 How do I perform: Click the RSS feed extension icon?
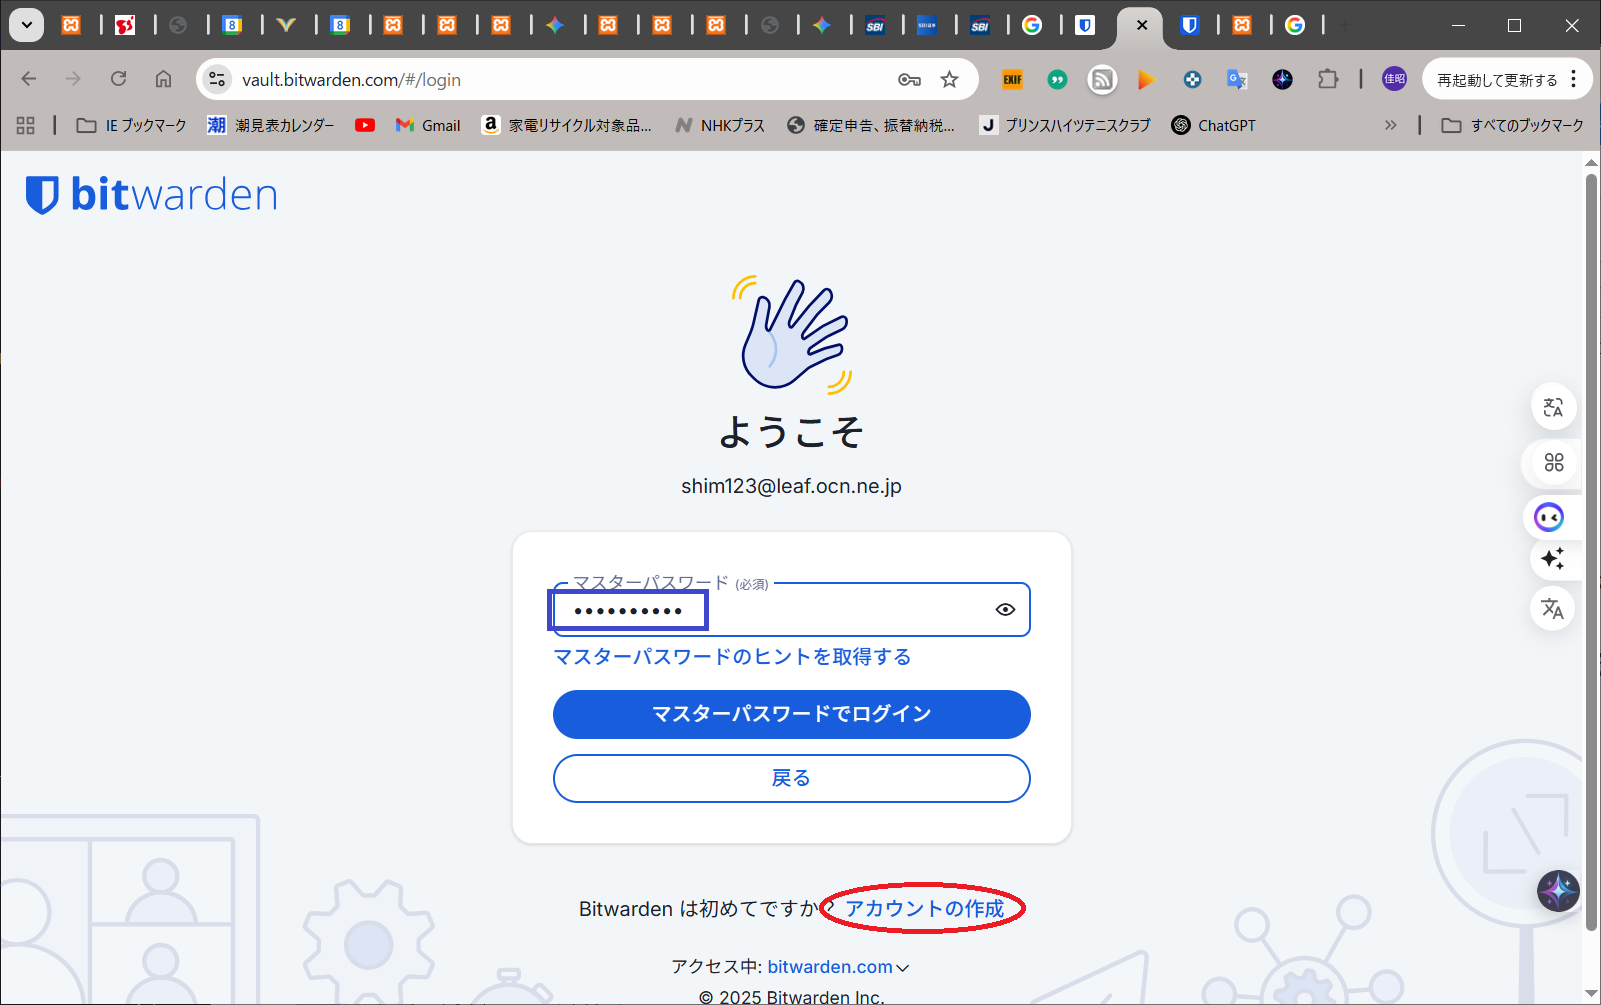click(x=1102, y=80)
